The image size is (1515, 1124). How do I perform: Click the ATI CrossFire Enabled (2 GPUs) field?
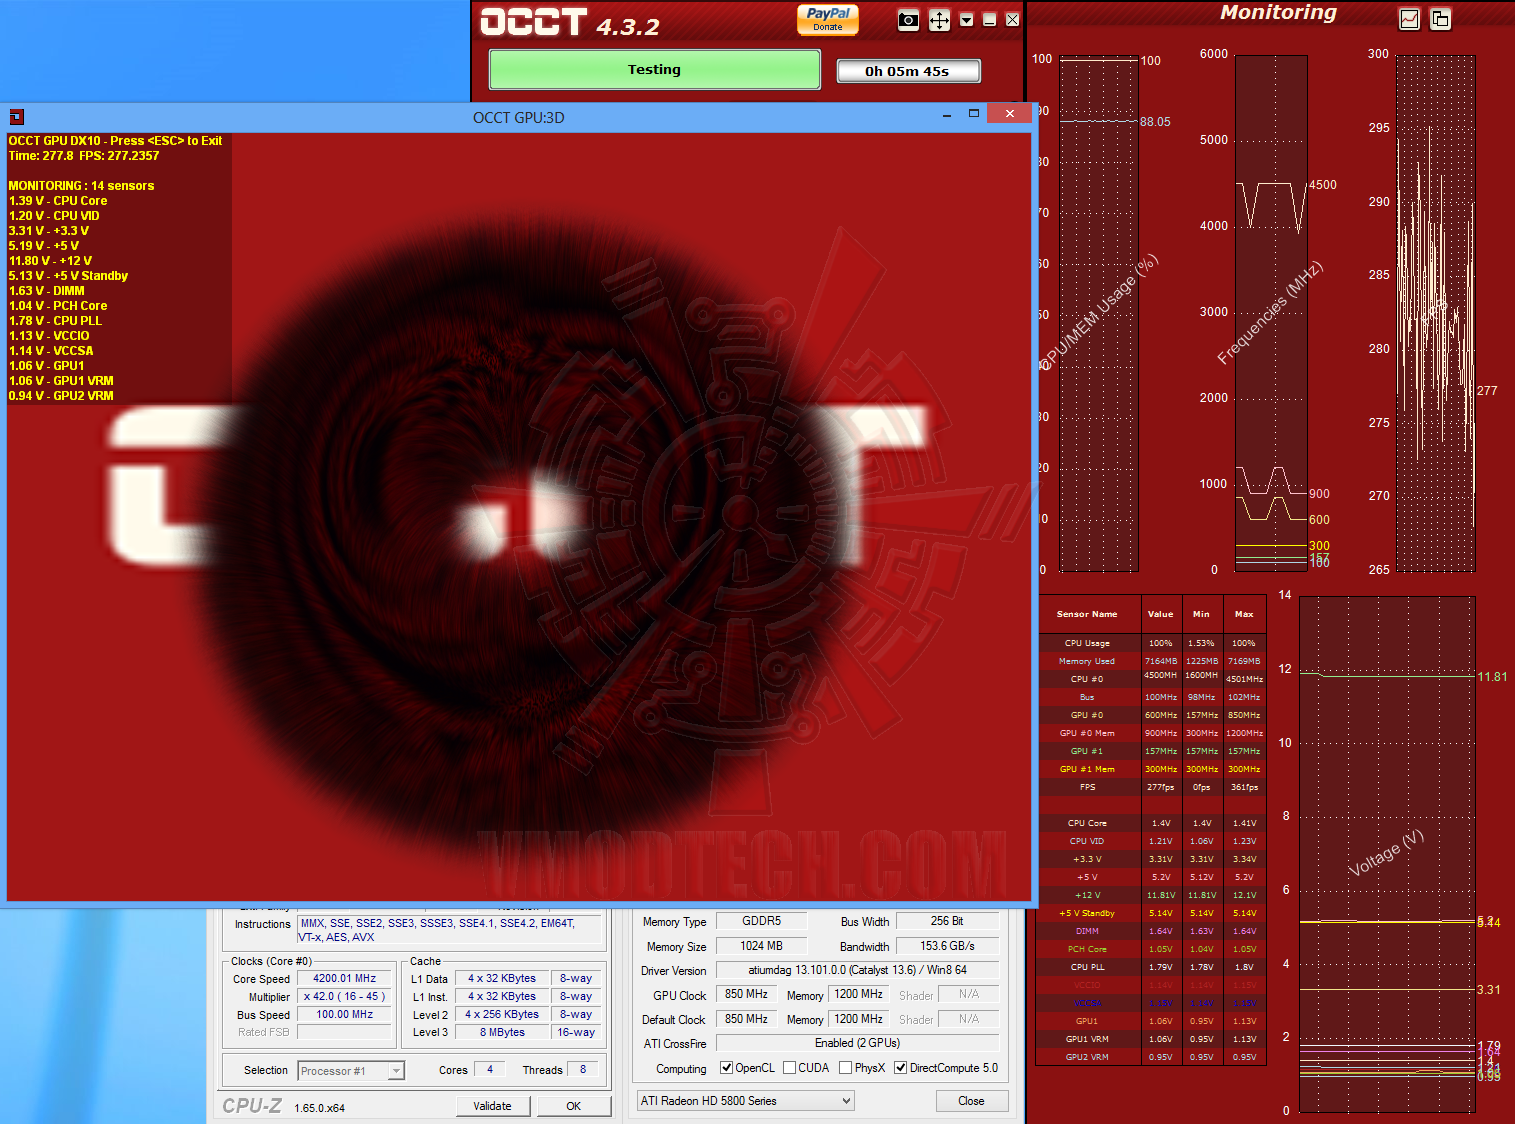coord(857,1043)
